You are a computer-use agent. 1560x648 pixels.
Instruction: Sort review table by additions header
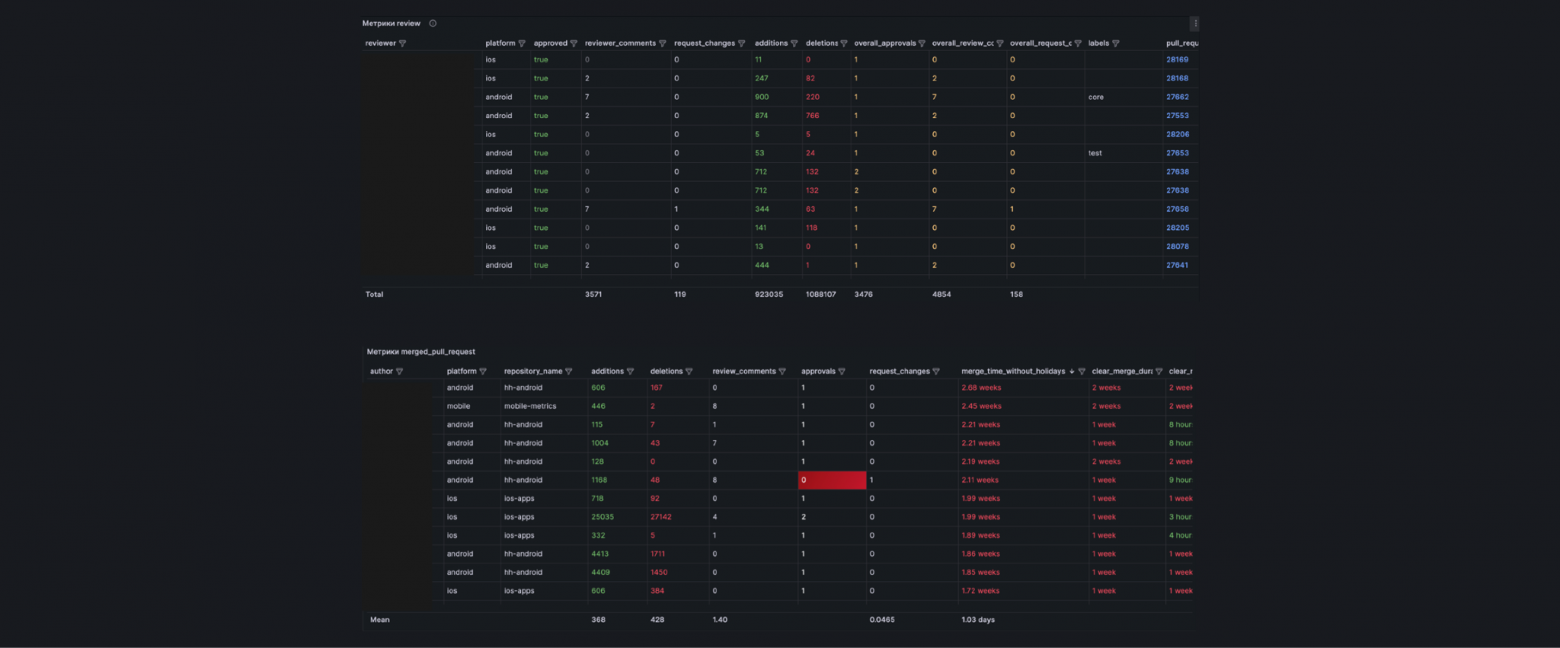771,43
